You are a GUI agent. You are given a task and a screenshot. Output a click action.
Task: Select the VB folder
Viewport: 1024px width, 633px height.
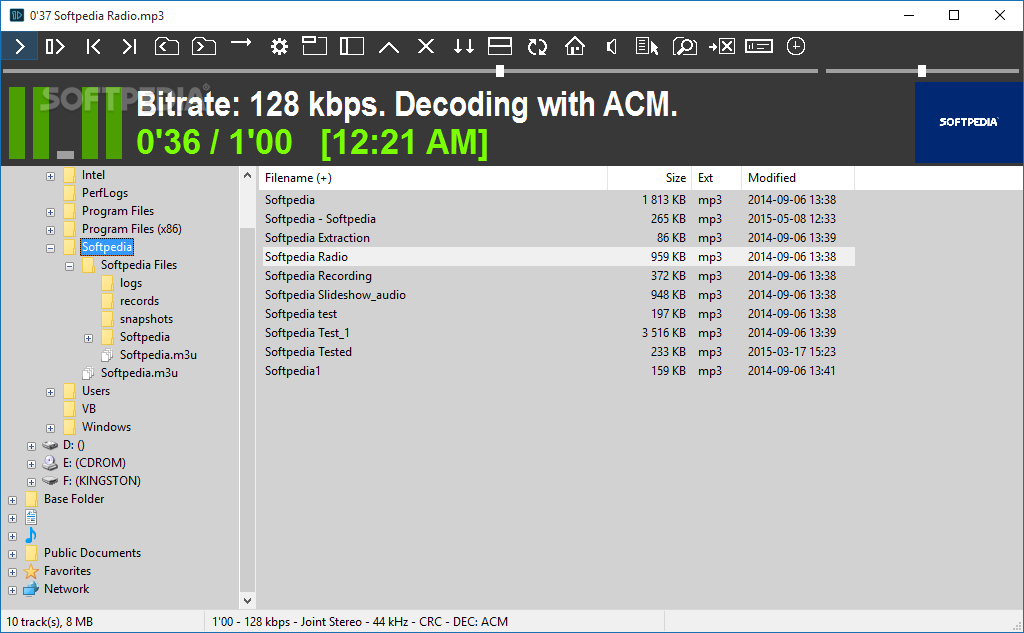click(89, 408)
